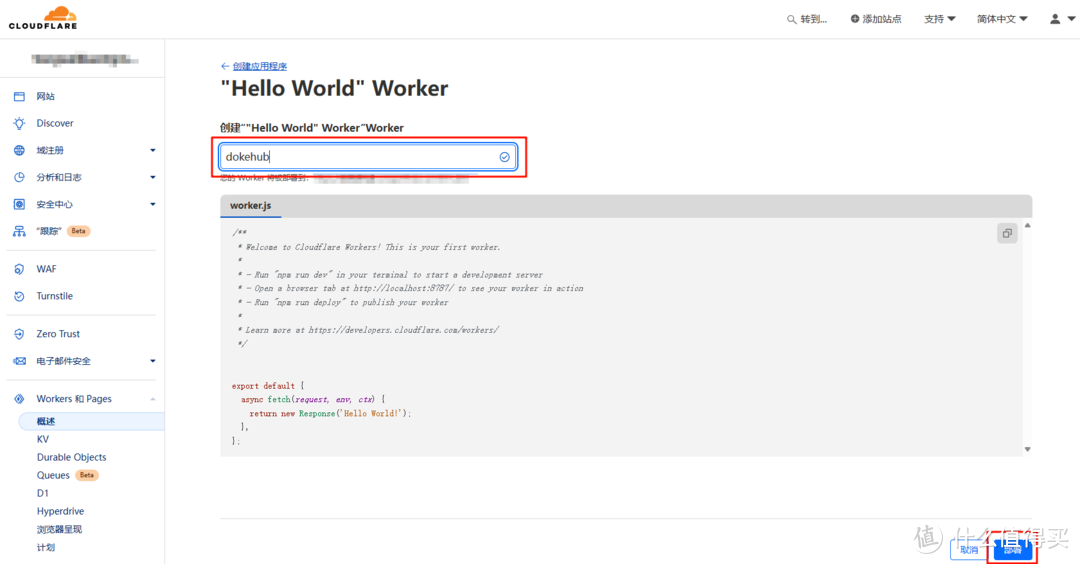The width and height of the screenshot is (1080, 564).
Task: Open the 支持 dropdown
Action: pos(939,19)
